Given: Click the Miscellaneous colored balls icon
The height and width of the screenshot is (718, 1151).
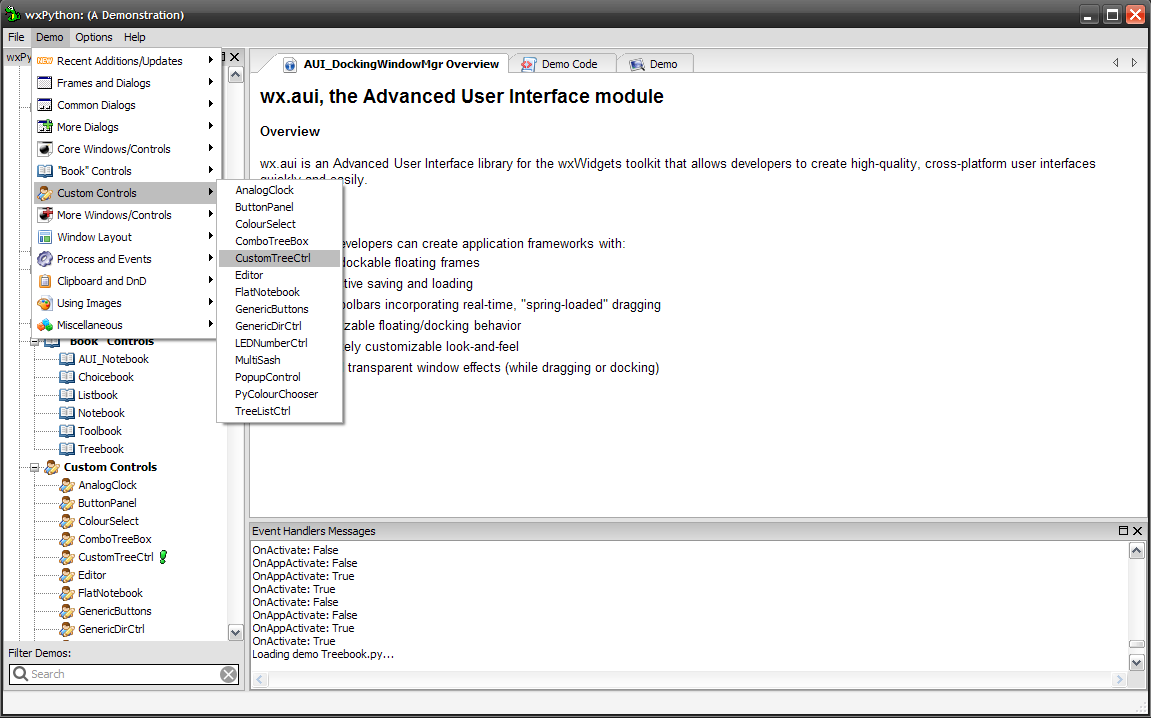Looking at the screenshot, I should pos(44,325).
